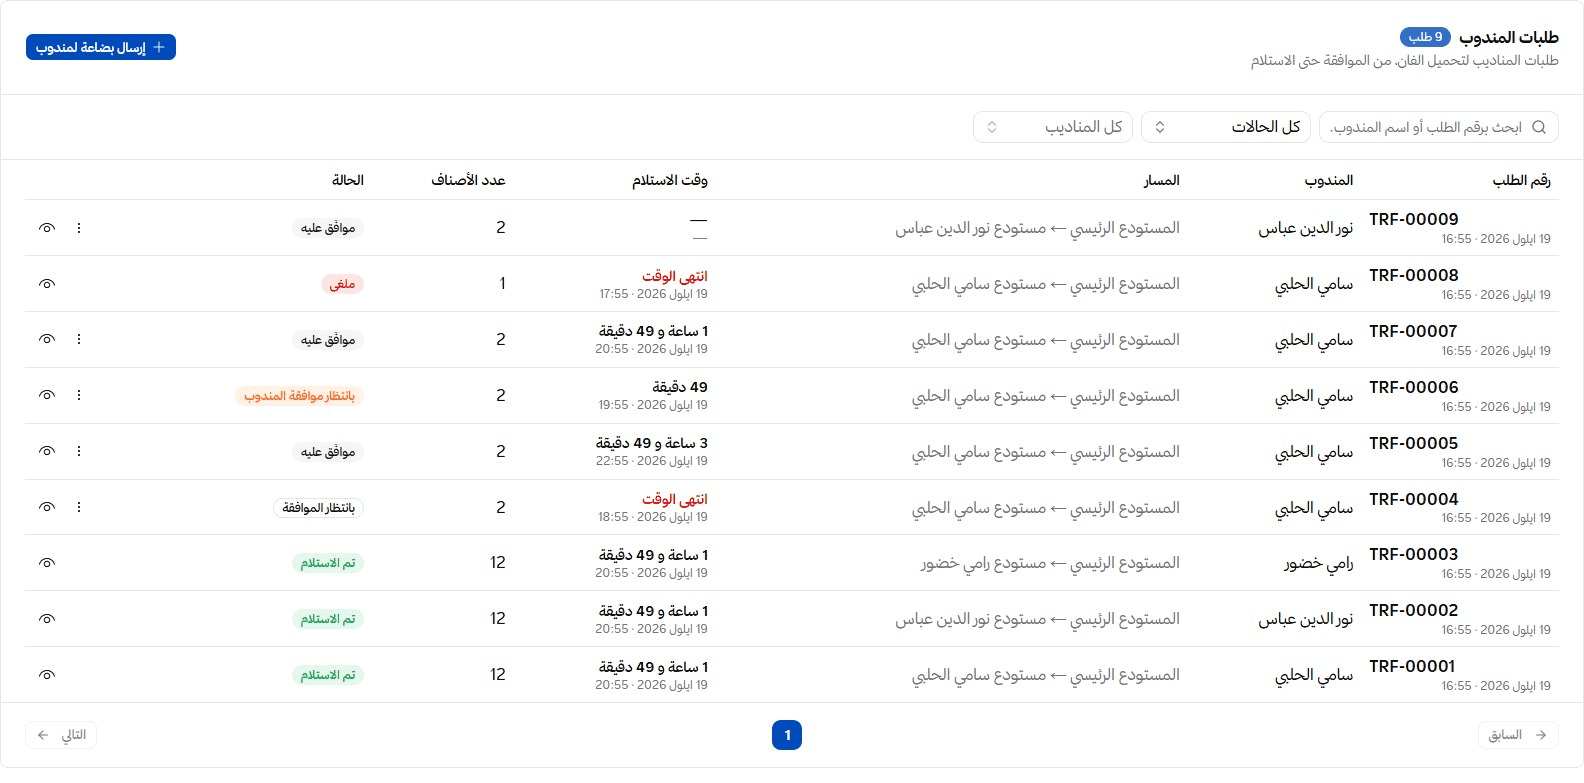
Task: Click the search magnifier icon
Action: pos(1539,127)
